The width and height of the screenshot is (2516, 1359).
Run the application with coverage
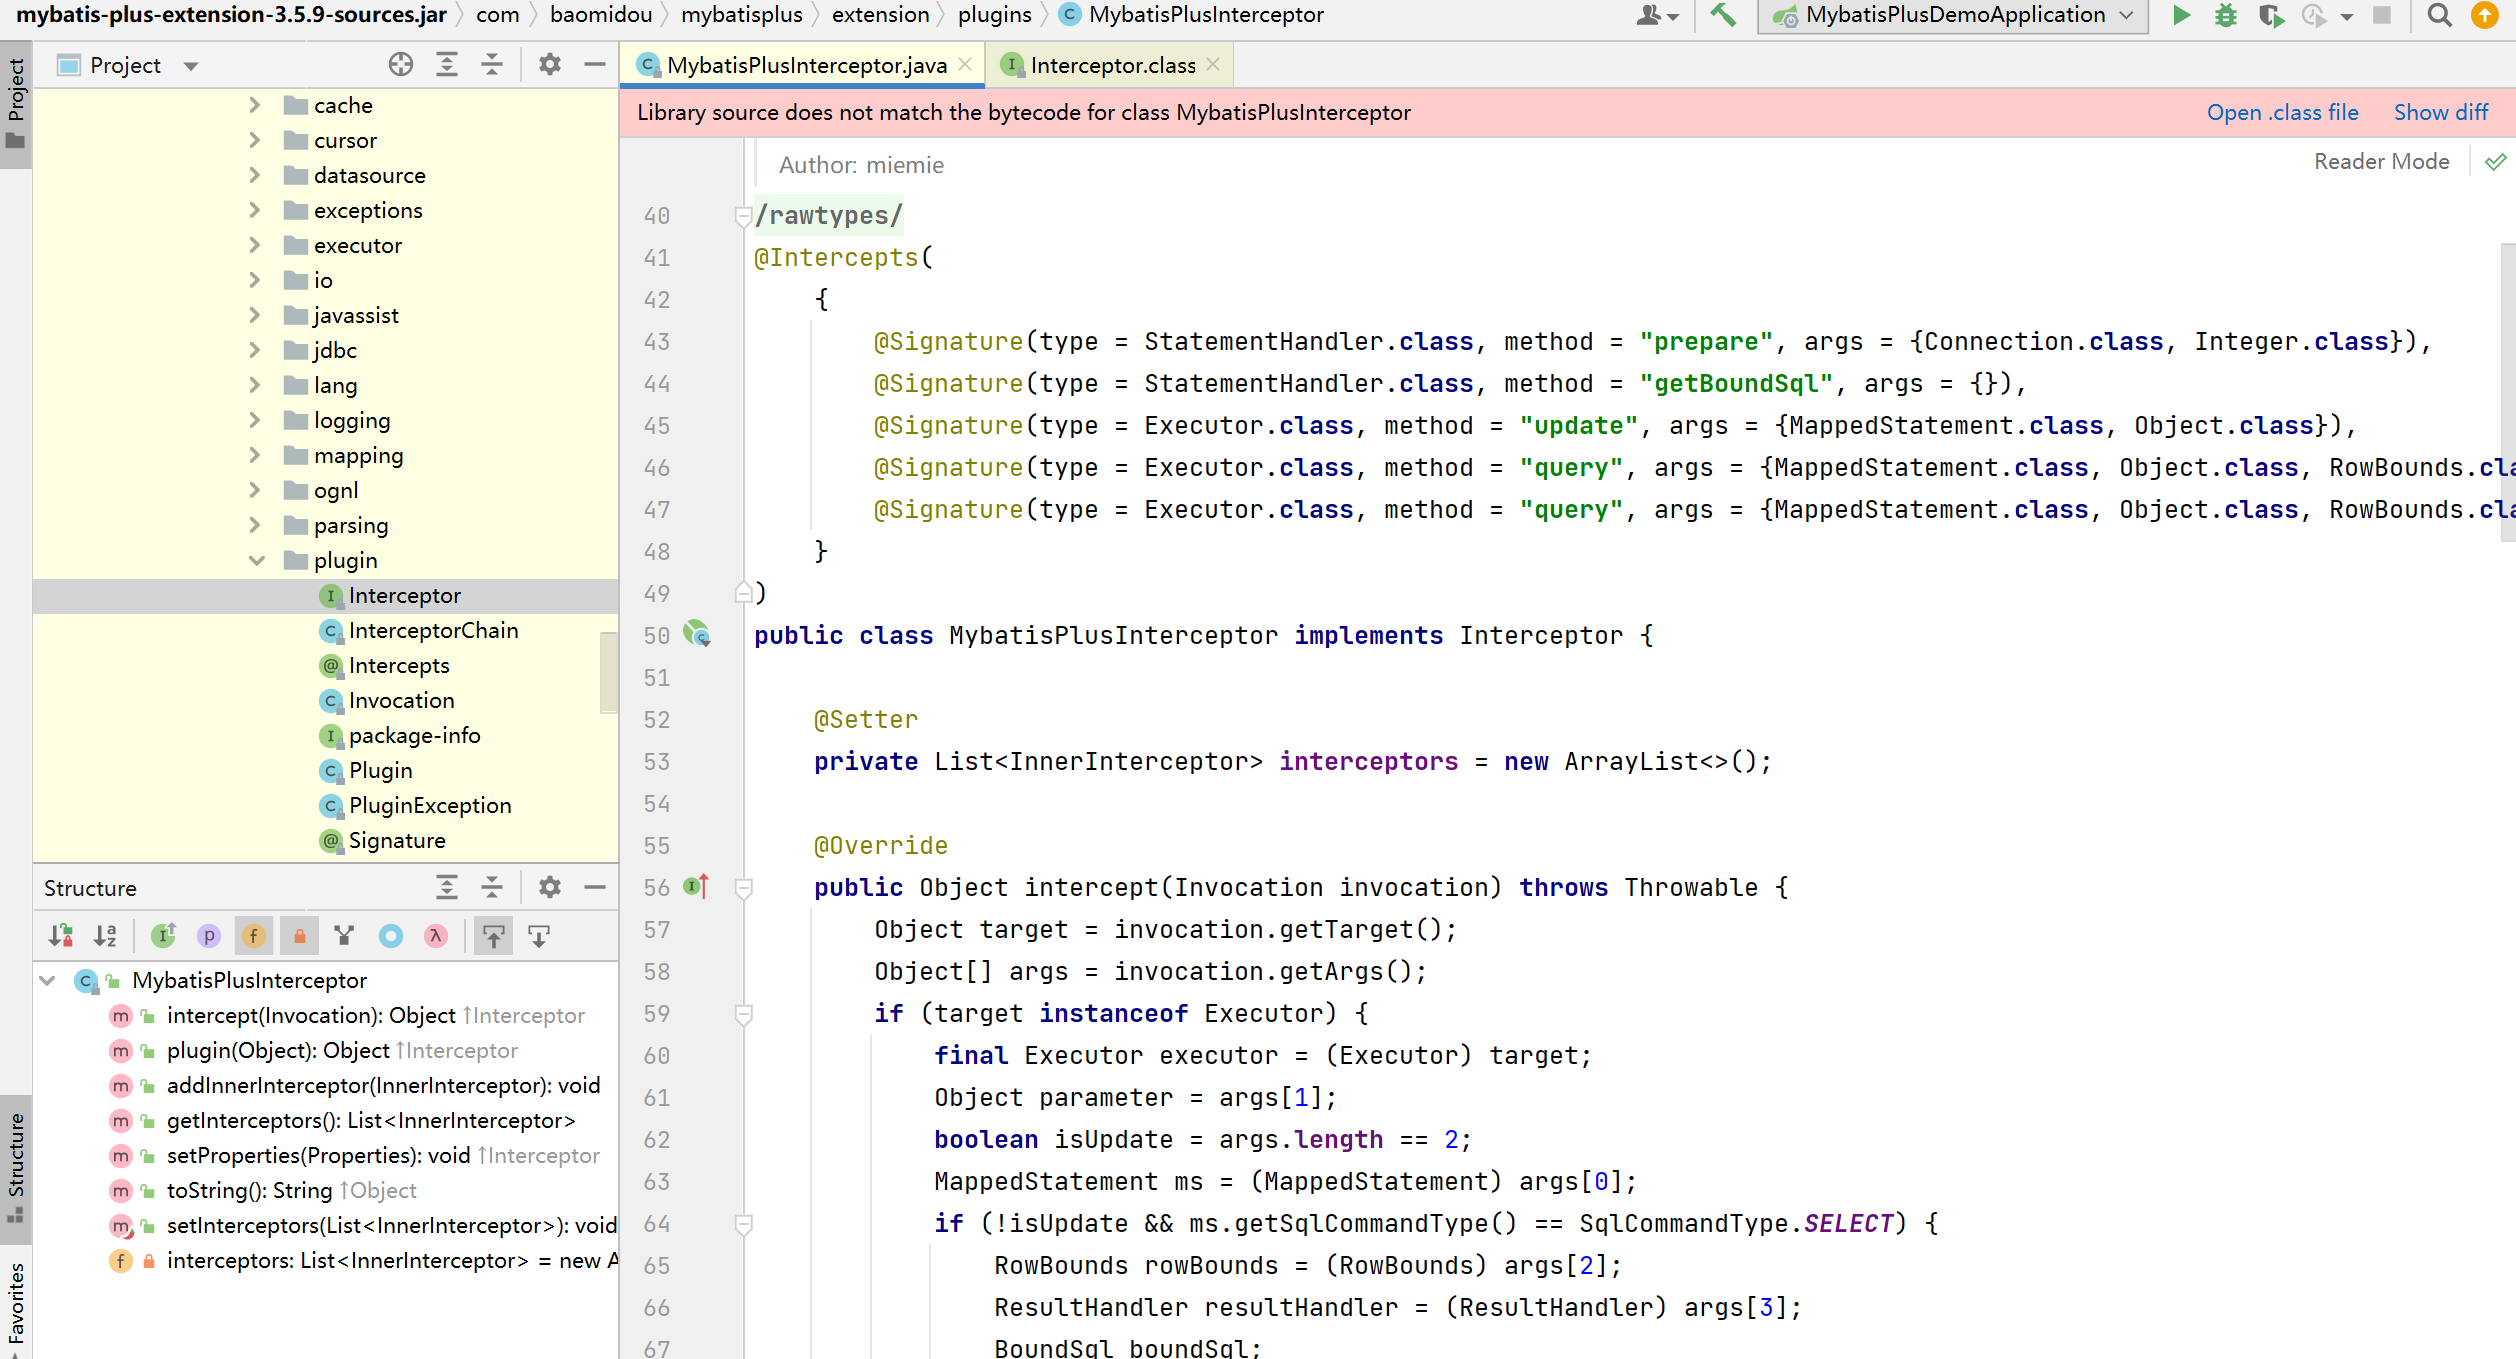(x=2270, y=15)
